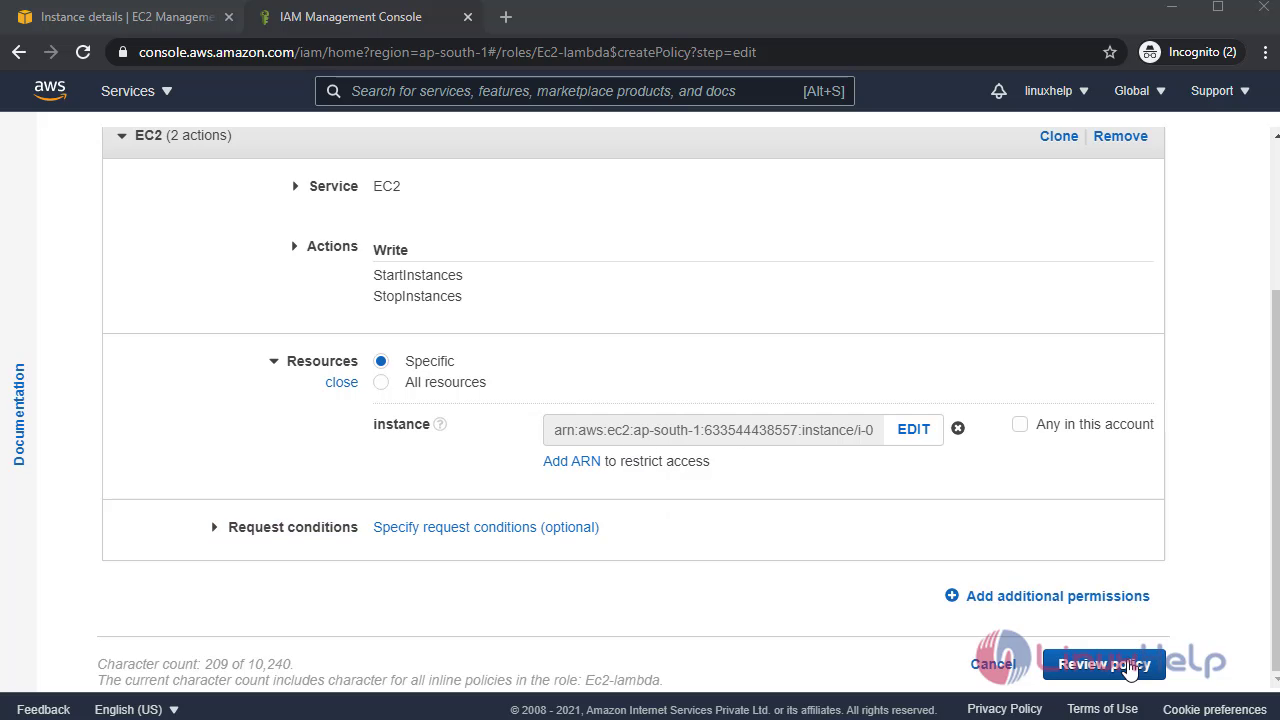The image size is (1280, 720).
Task: Click the plus icon for additional permissions
Action: 952,596
